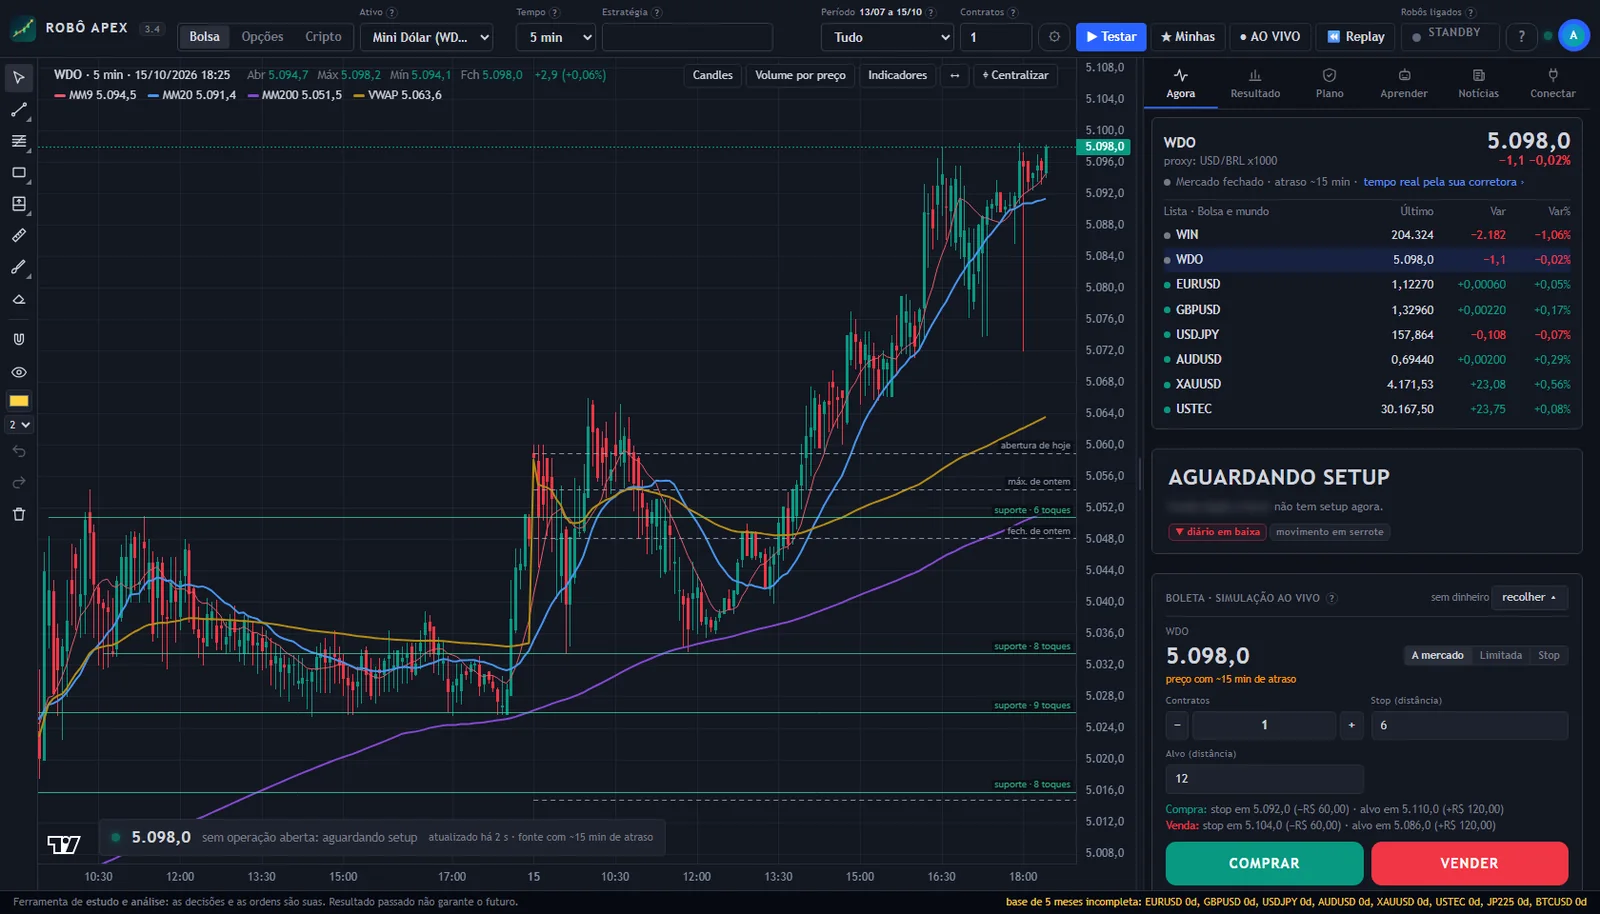1600x914 pixels.
Task: Toggle the magnet snap tool
Action: pos(19,339)
